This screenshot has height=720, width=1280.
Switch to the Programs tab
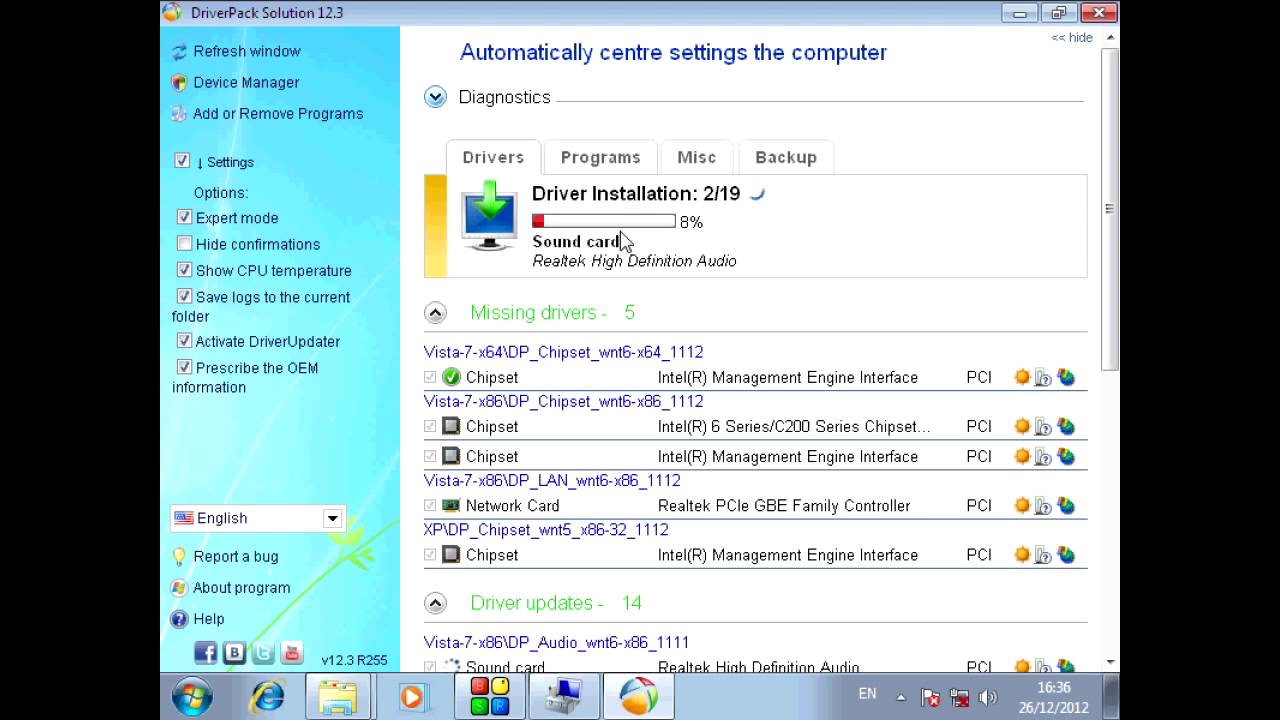(x=600, y=157)
